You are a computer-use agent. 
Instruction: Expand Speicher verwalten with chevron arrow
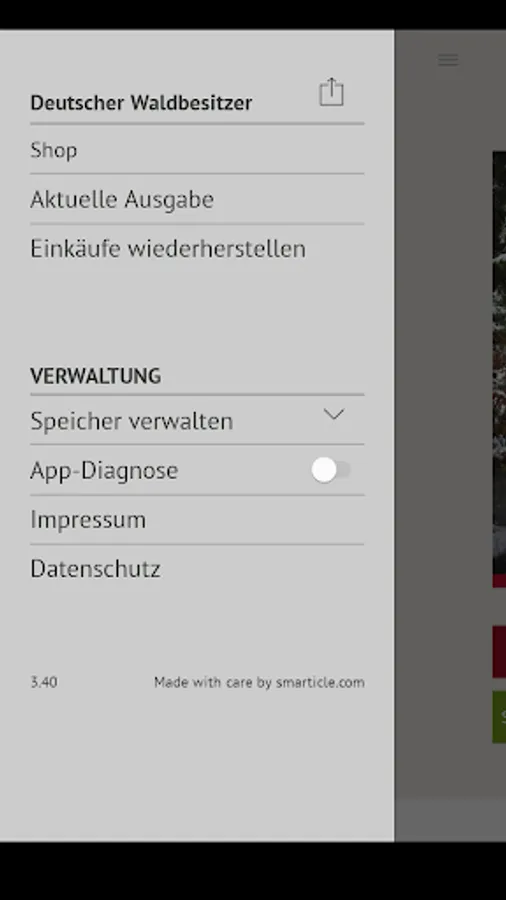333,414
